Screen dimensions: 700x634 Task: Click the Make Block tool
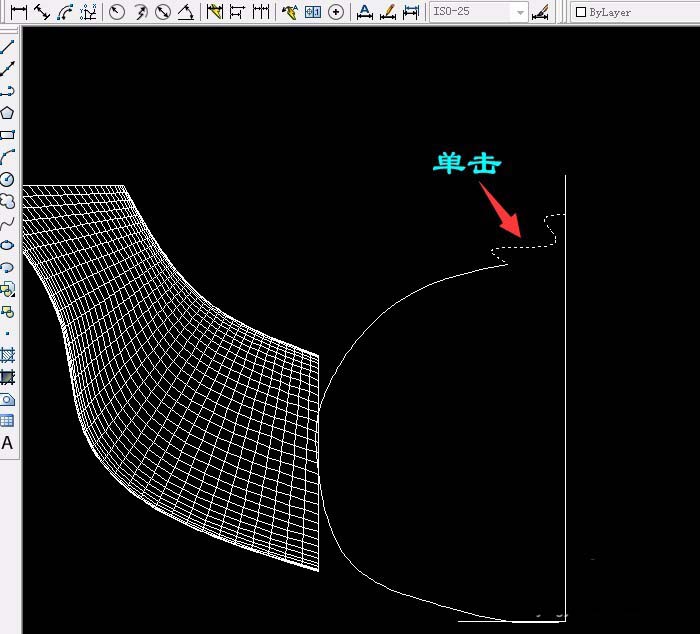click(7, 311)
